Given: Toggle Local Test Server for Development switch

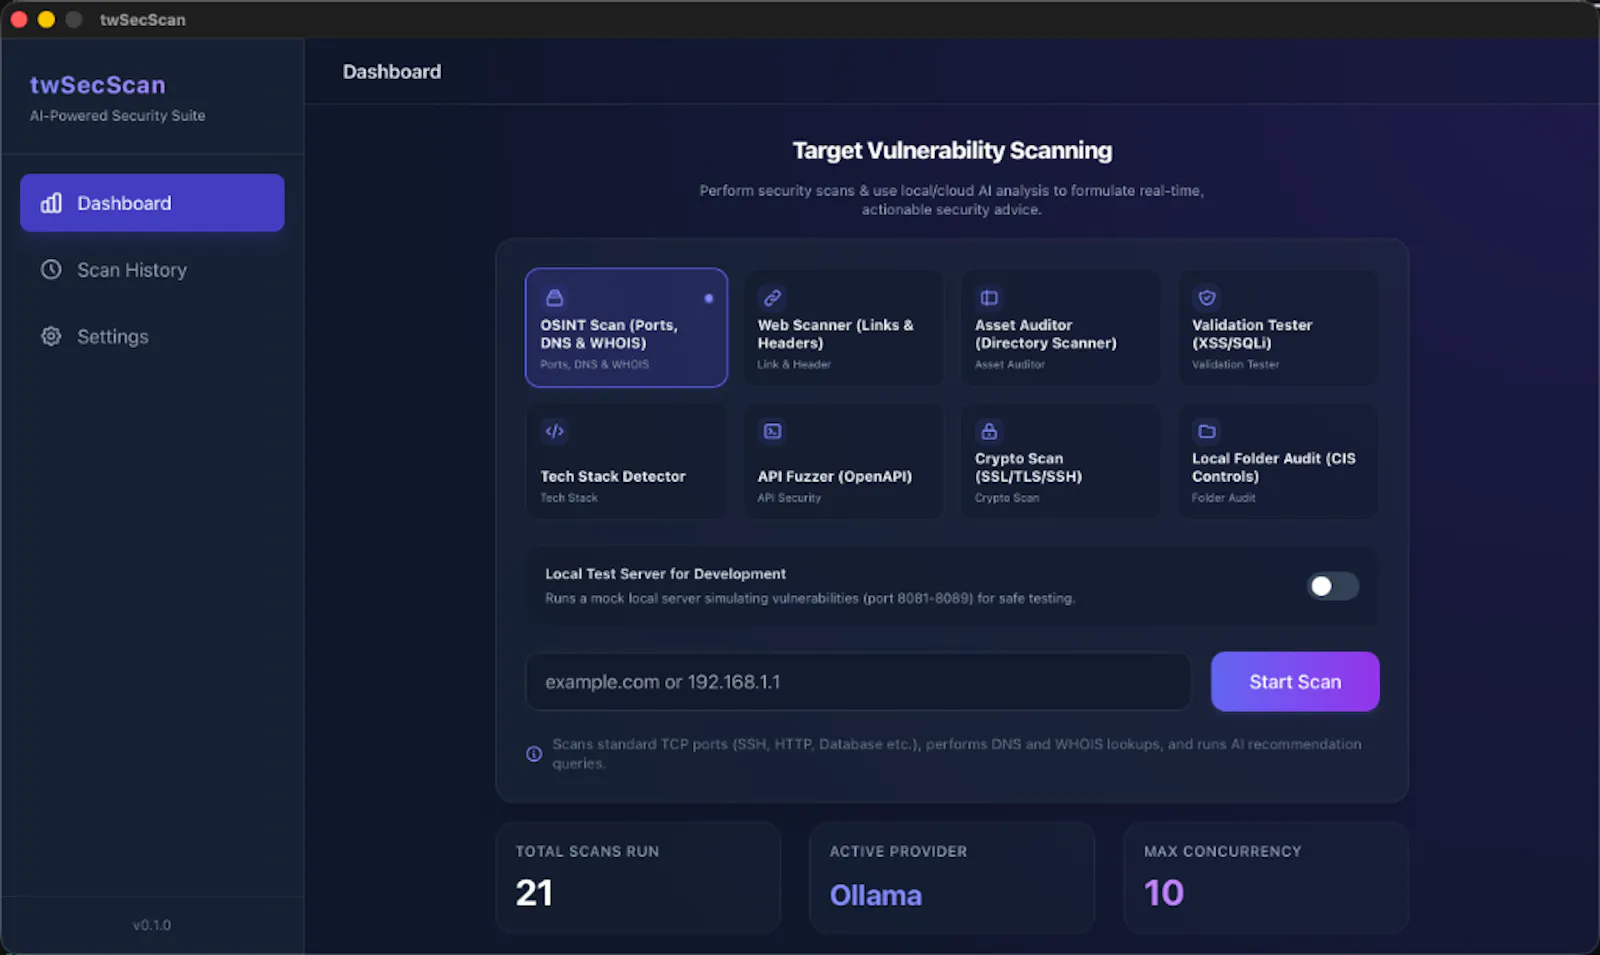Looking at the screenshot, I should point(1333,586).
